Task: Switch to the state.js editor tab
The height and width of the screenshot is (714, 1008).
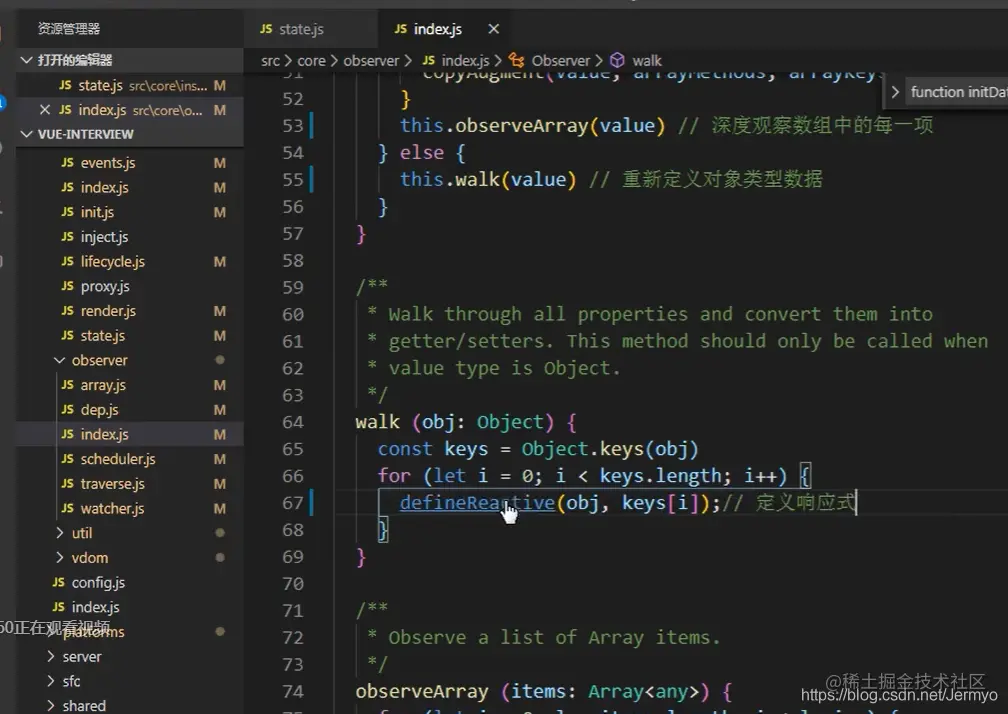Action: 301,29
